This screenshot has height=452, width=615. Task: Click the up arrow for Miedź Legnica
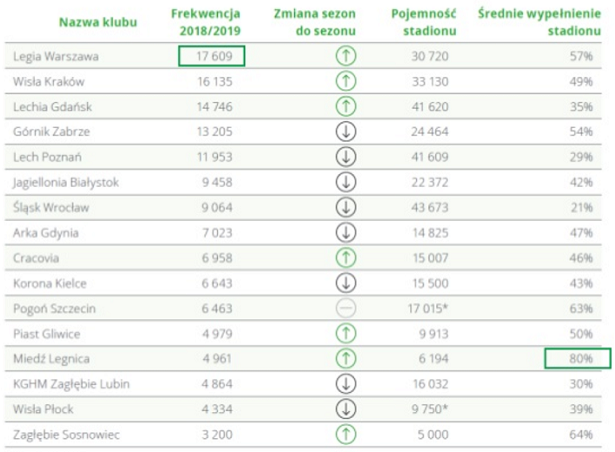point(346,359)
